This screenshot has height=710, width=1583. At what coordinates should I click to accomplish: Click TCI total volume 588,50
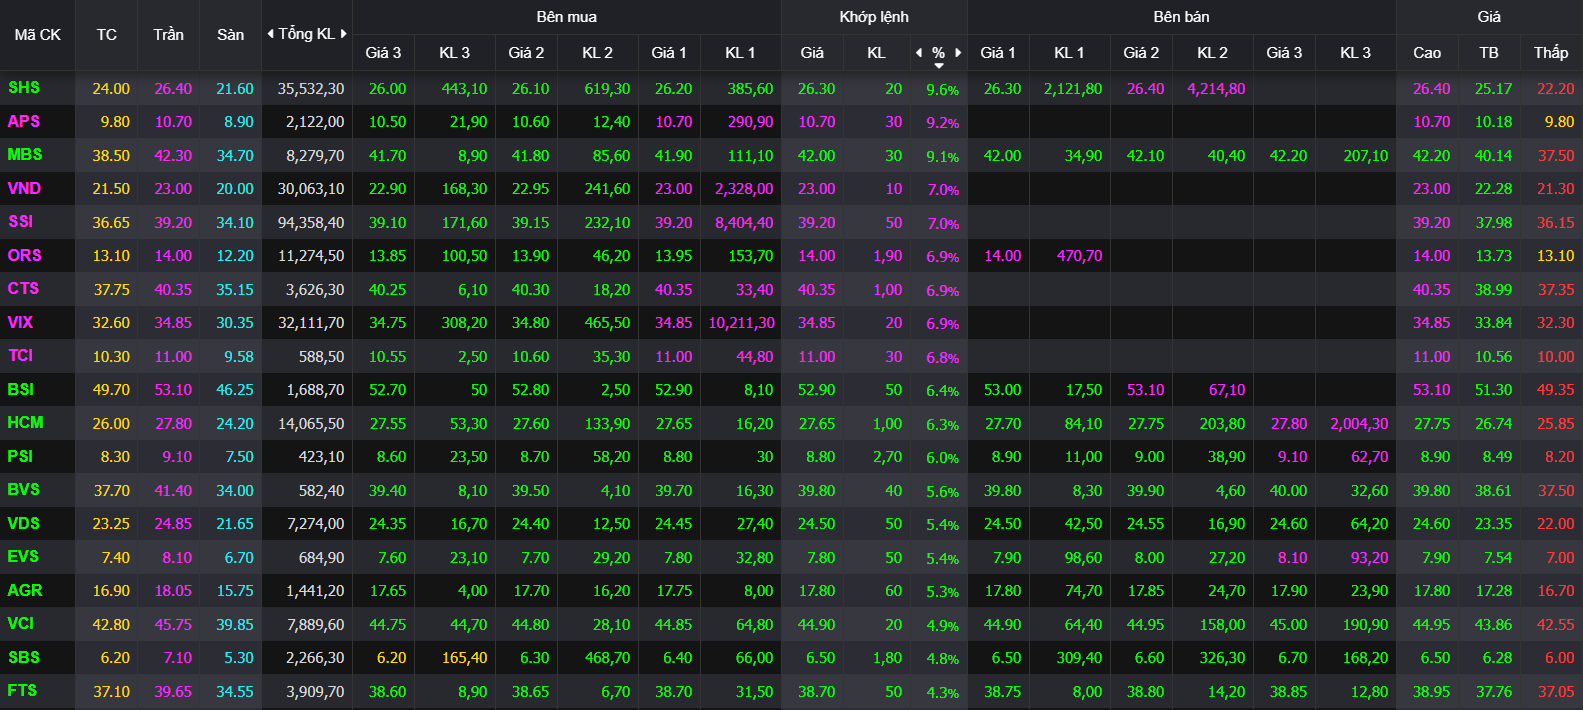[322, 357]
